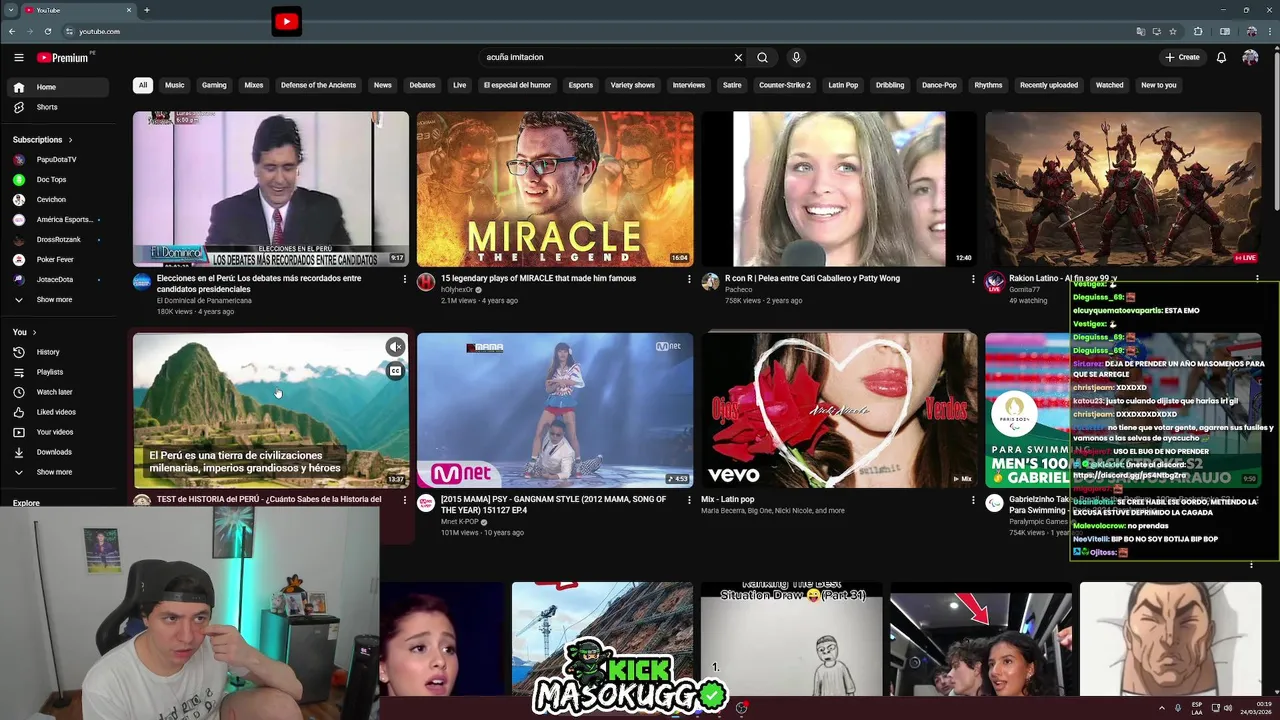Open Home in the sidebar
Screen dimensions: 1280x720
click(56, 87)
